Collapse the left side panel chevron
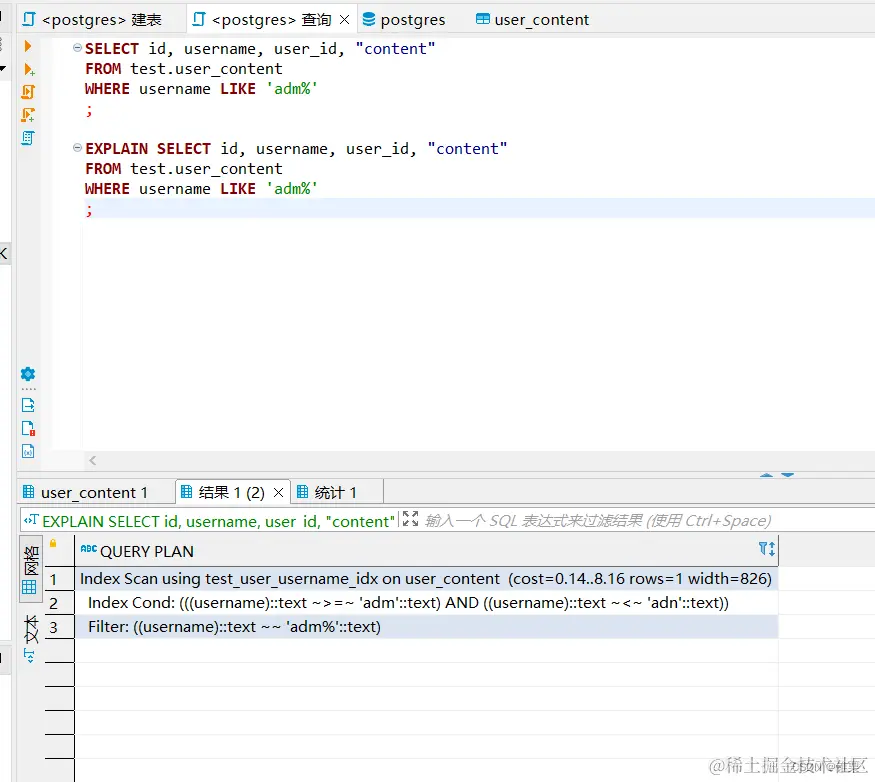 click(x=4, y=253)
